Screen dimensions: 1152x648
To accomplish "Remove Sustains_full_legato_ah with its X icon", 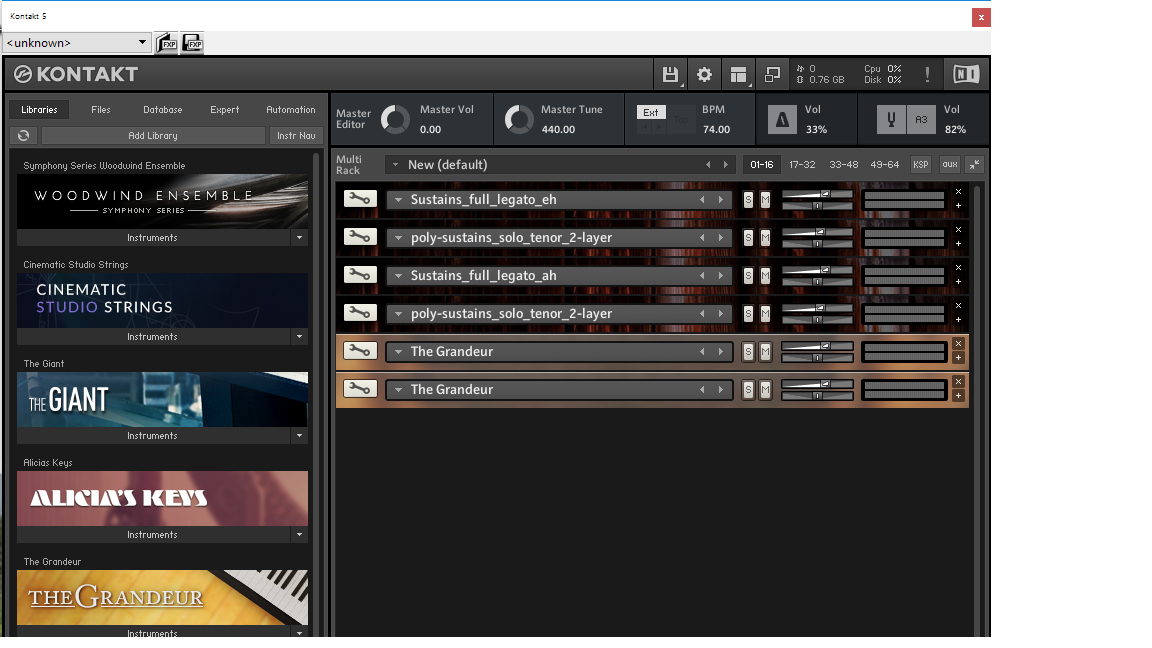I will 958,268.
